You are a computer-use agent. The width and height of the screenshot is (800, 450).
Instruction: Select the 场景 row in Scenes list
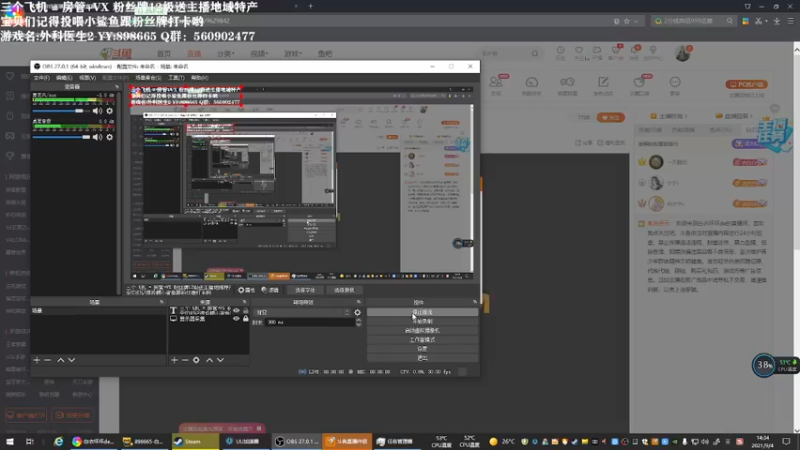[98, 311]
